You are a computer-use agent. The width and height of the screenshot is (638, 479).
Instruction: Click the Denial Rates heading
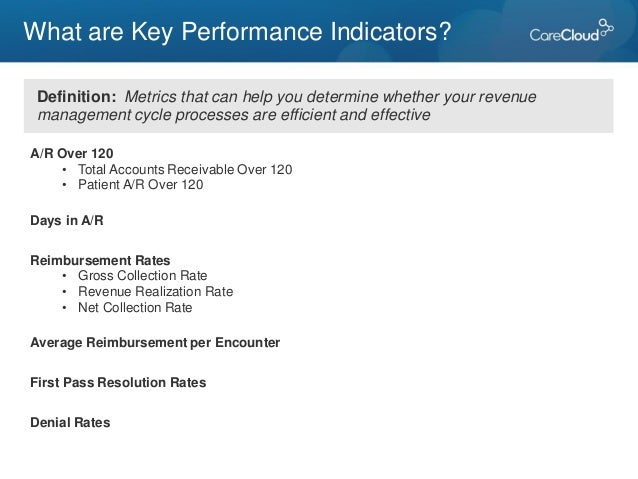(x=70, y=422)
